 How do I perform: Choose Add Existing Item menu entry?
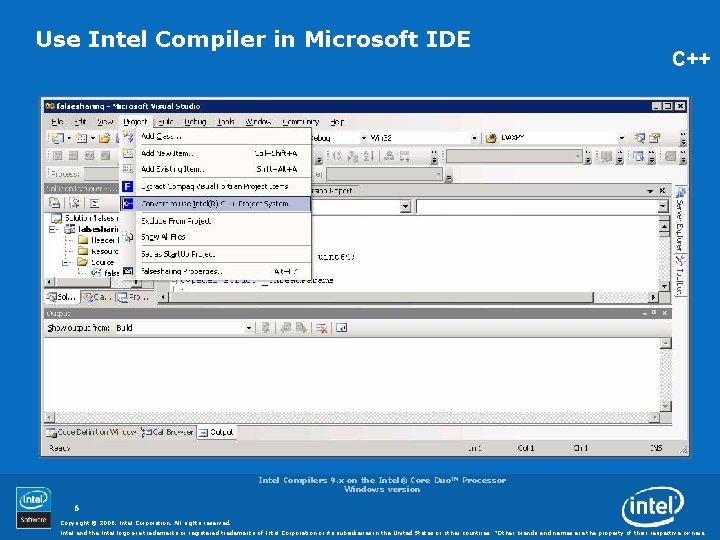[x=216, y=169]
